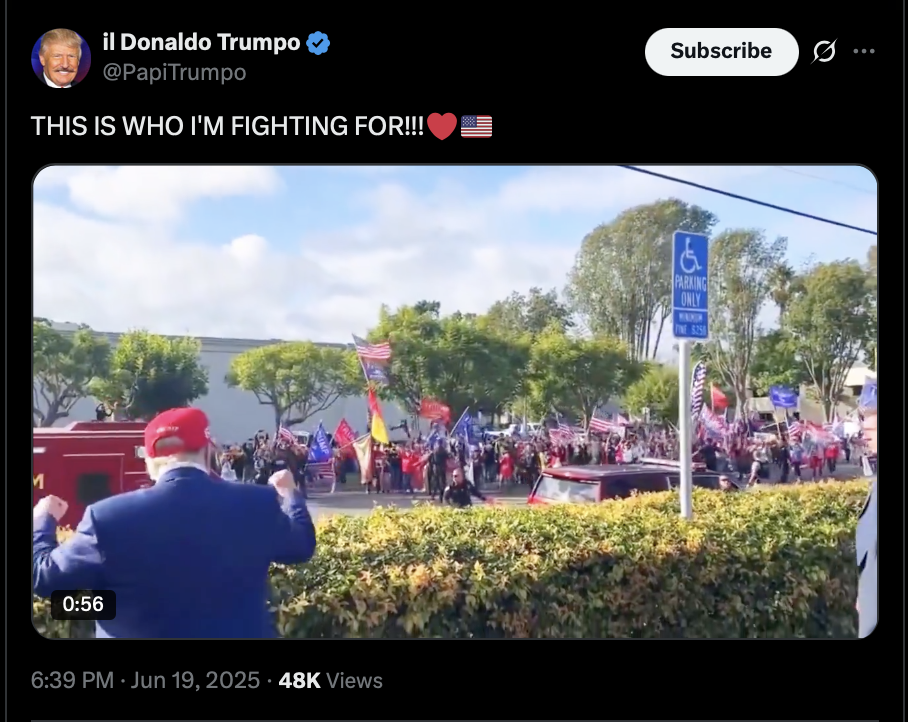The image size is (908, 722).
Task: Click the @PapiTrumpo handle
Action: click(x=174, y=72)
